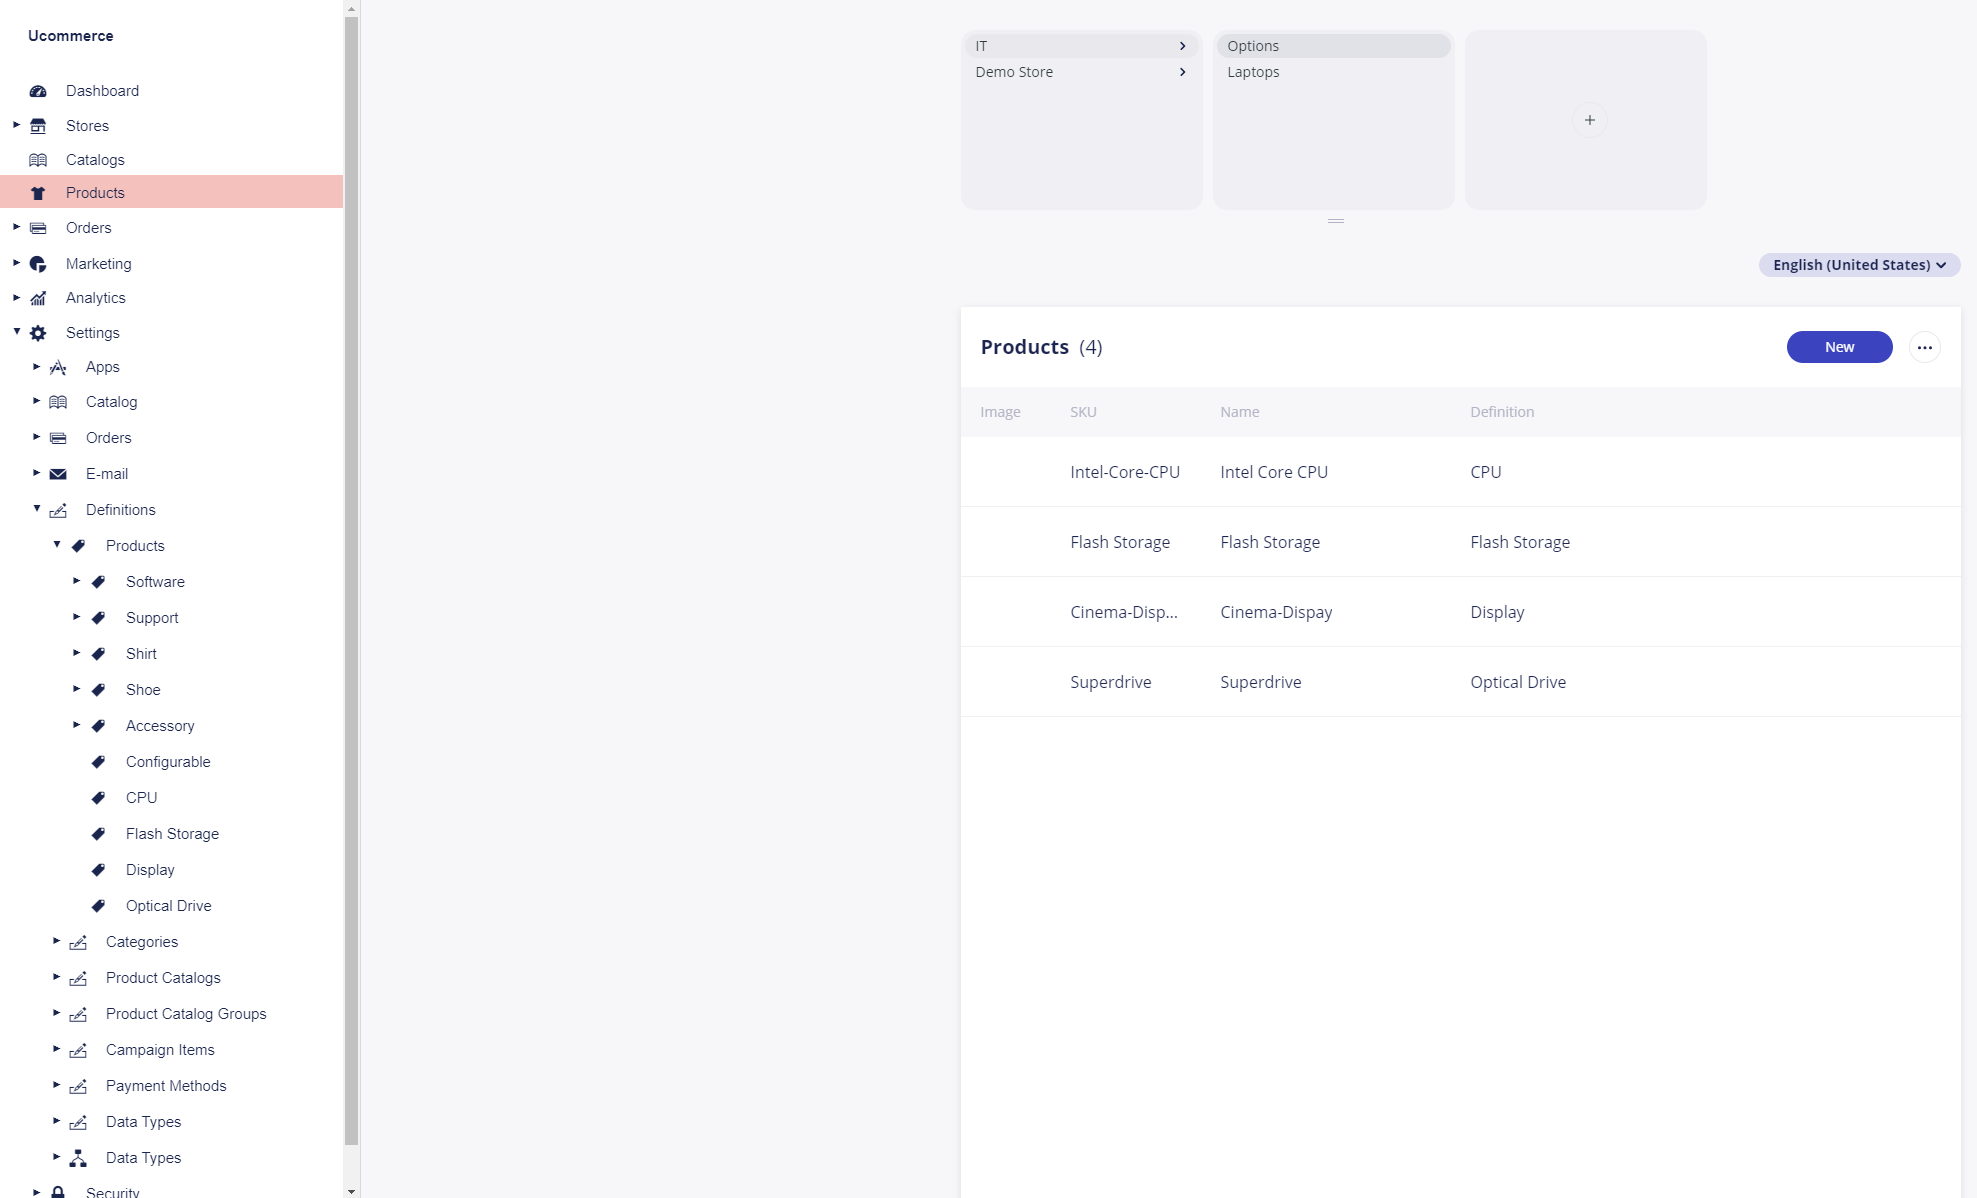Click the Categories definition icon
This screenshot has width=1977, height=1198.
(x=78, y=942)
